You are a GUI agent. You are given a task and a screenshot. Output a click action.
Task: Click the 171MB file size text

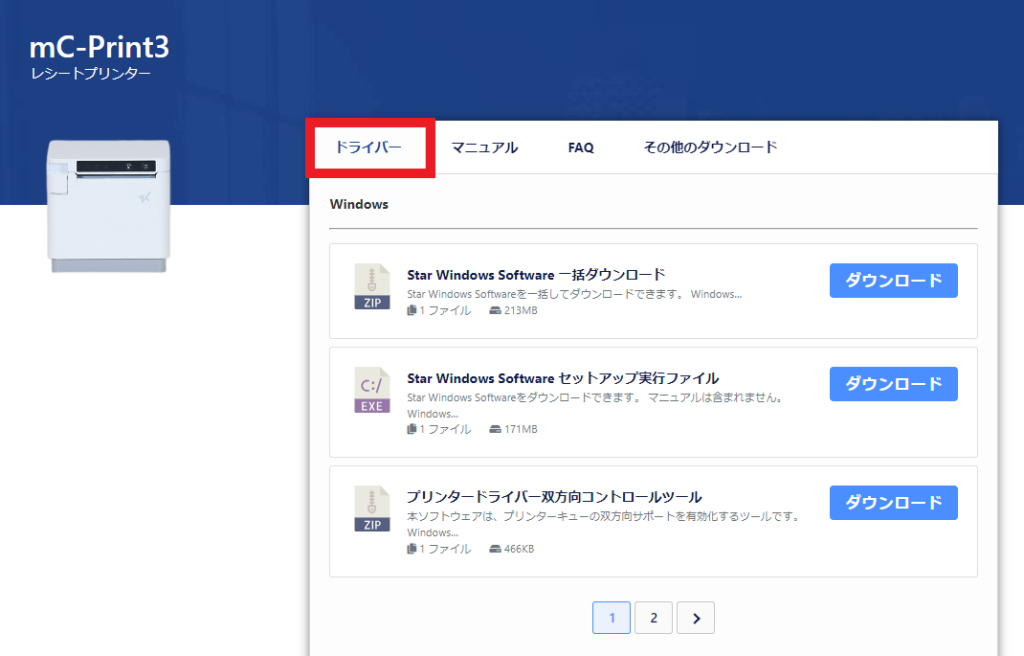pos(520,429)
